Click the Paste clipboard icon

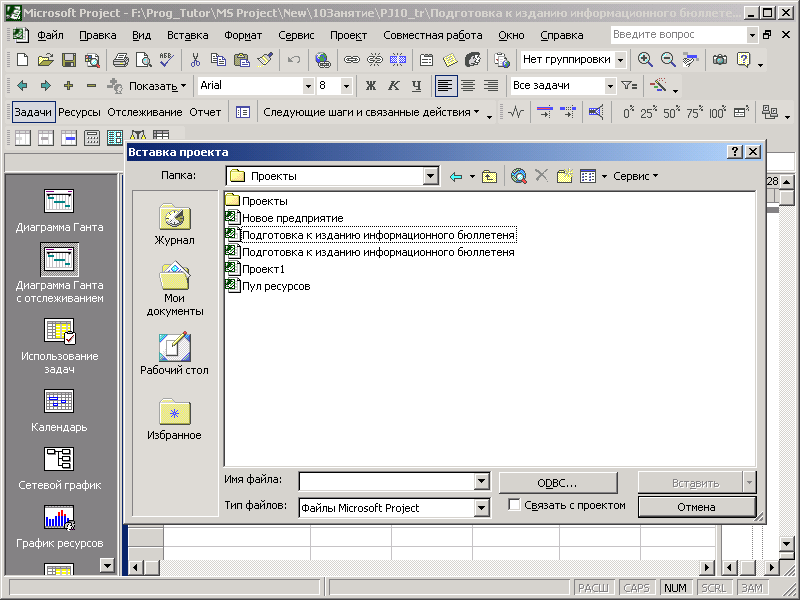pos(241,60)
